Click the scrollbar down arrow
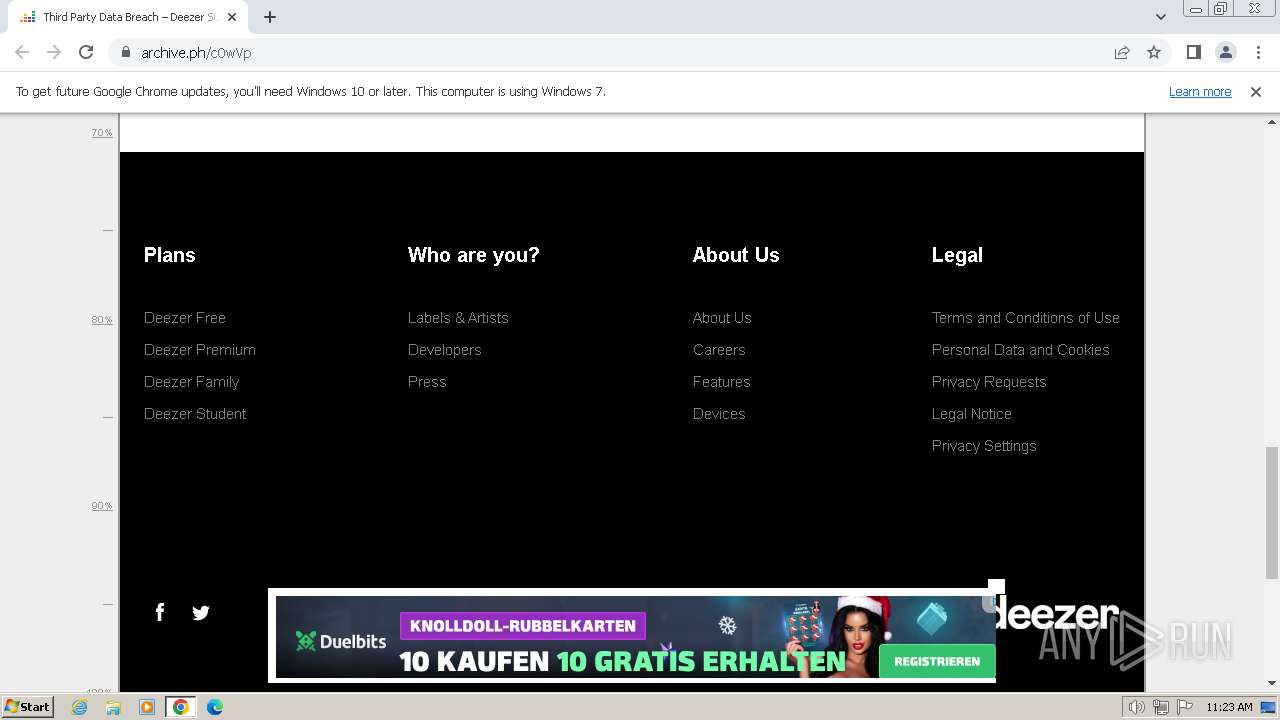The width and height of the screenshot is (1280, 720). pos(1272,683)
